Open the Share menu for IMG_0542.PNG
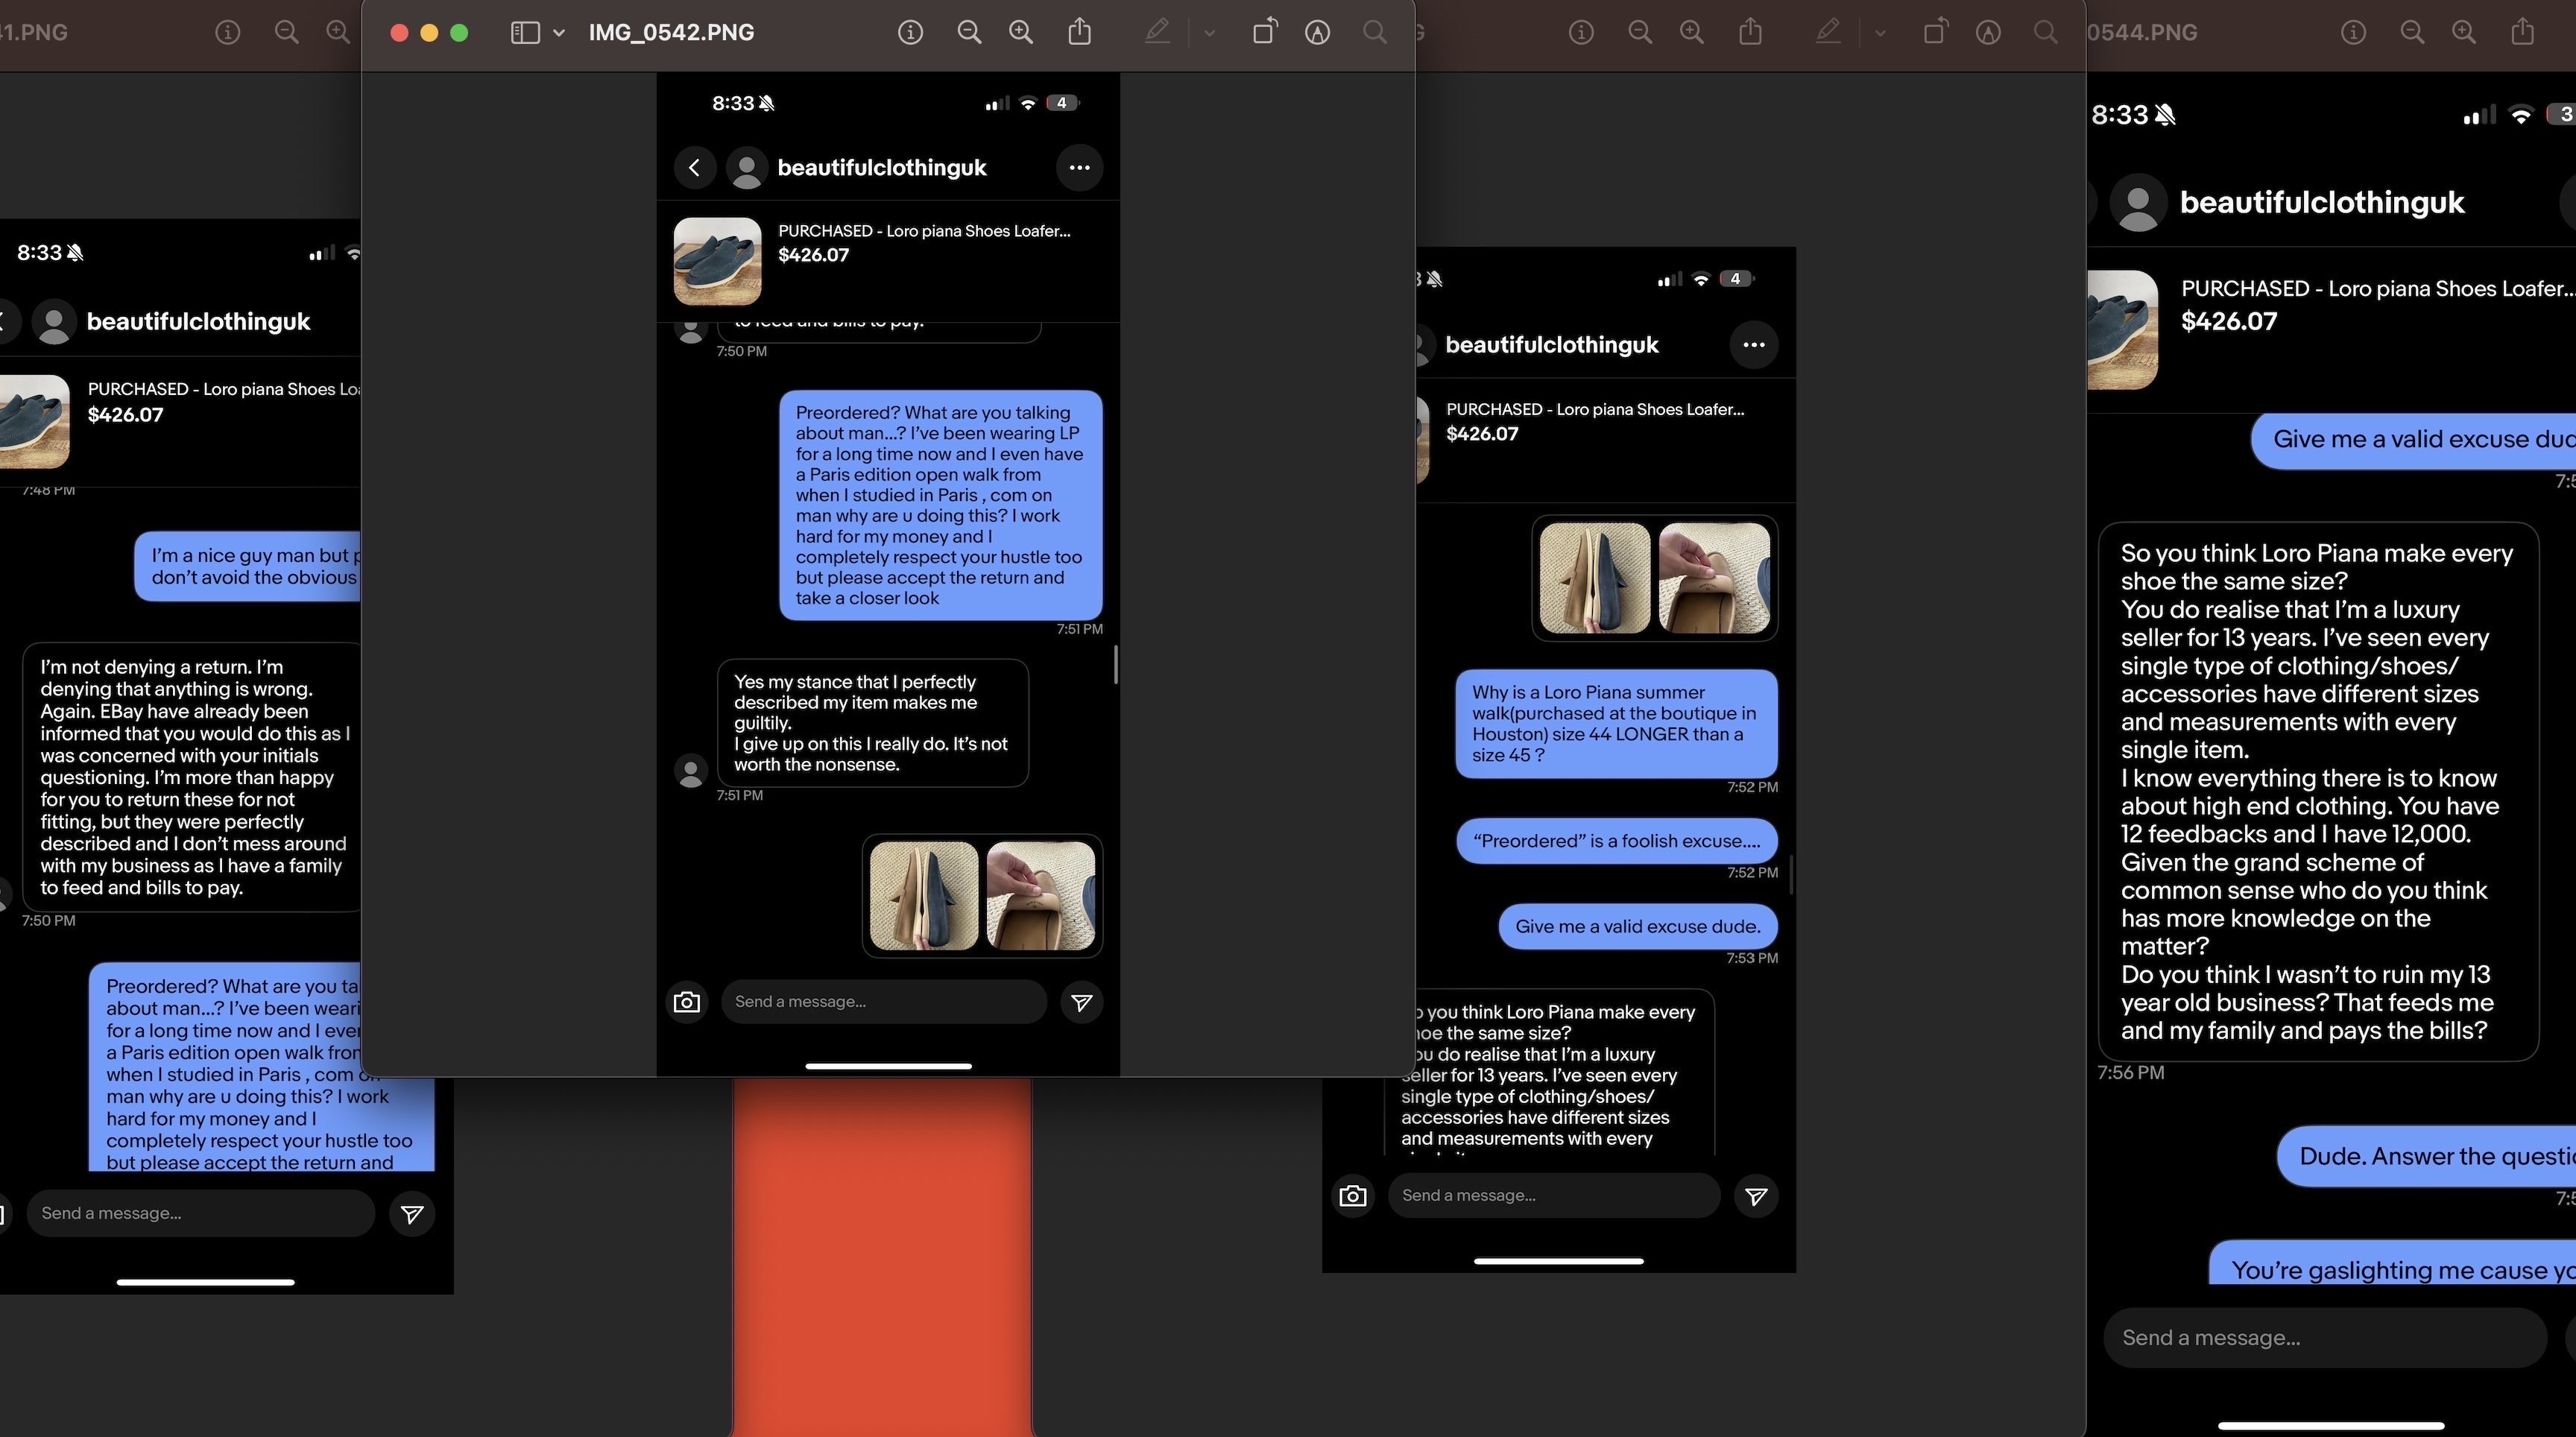The width and height of the screenshot is (2576, 1437). (x=1079, y=32)
